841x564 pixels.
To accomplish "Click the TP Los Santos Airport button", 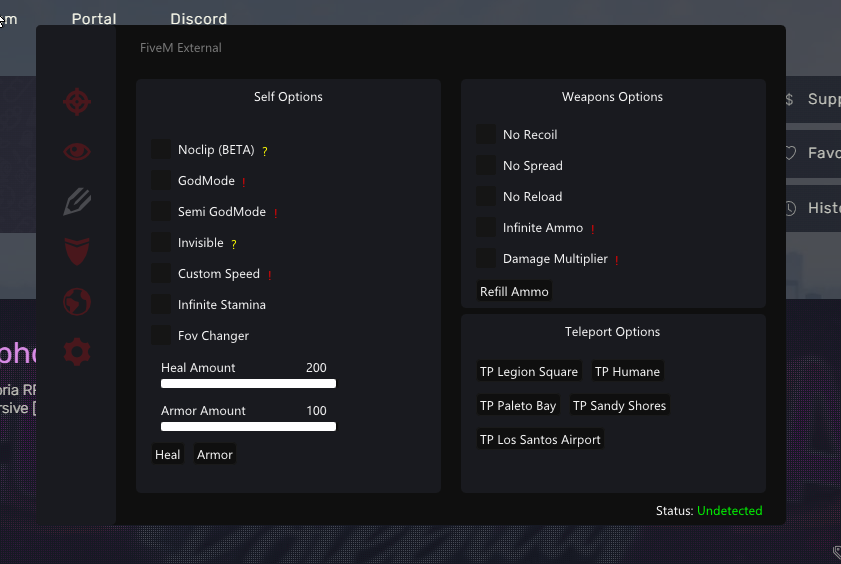I will (x=540, y=439).
